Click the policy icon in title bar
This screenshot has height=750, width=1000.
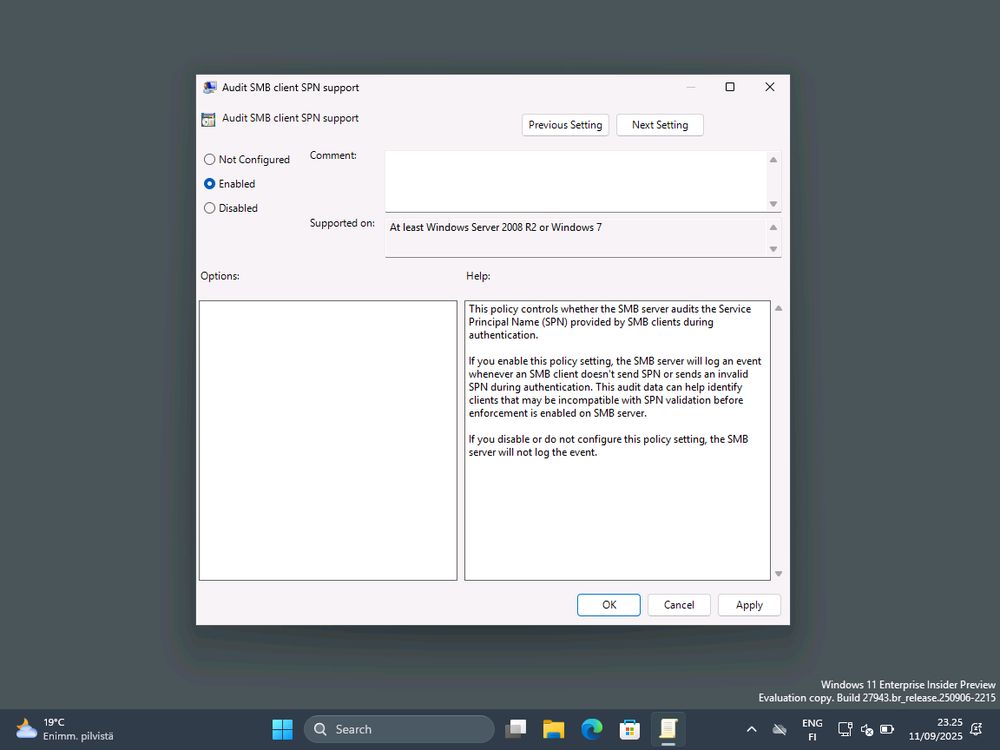pos(209,87)
